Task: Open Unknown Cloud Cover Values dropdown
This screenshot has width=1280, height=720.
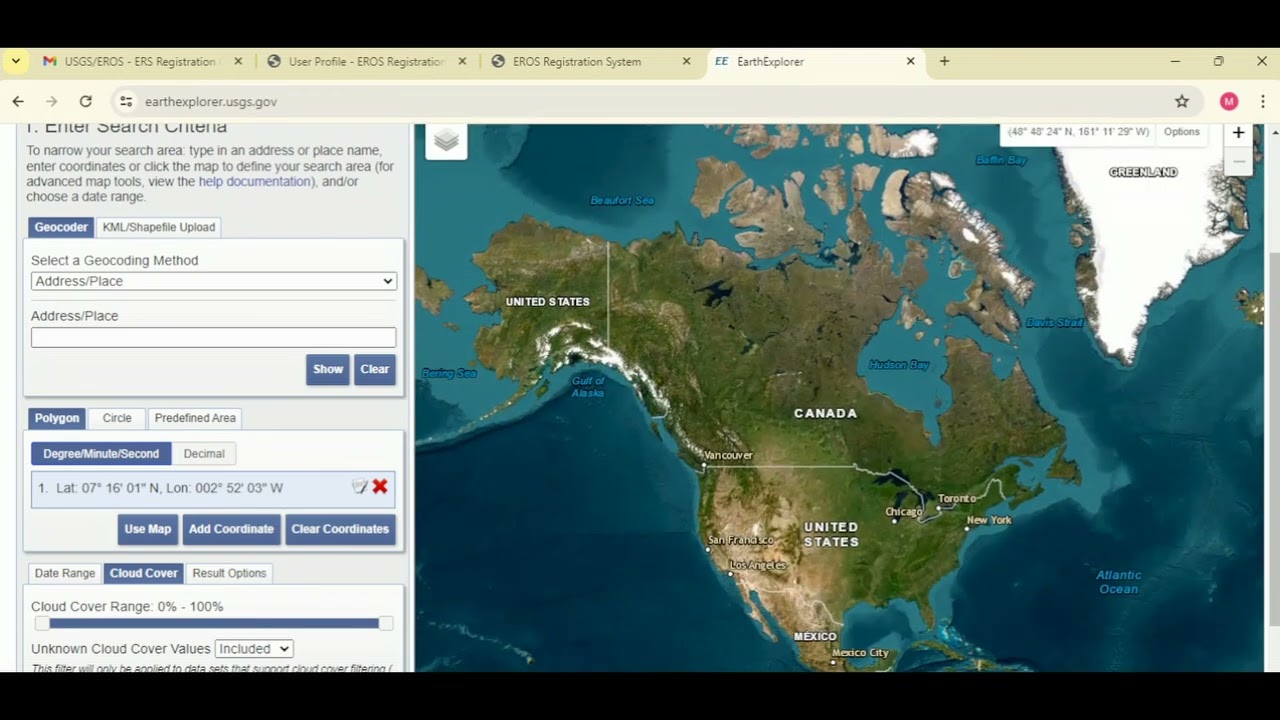Action: [x=254, y=649]
